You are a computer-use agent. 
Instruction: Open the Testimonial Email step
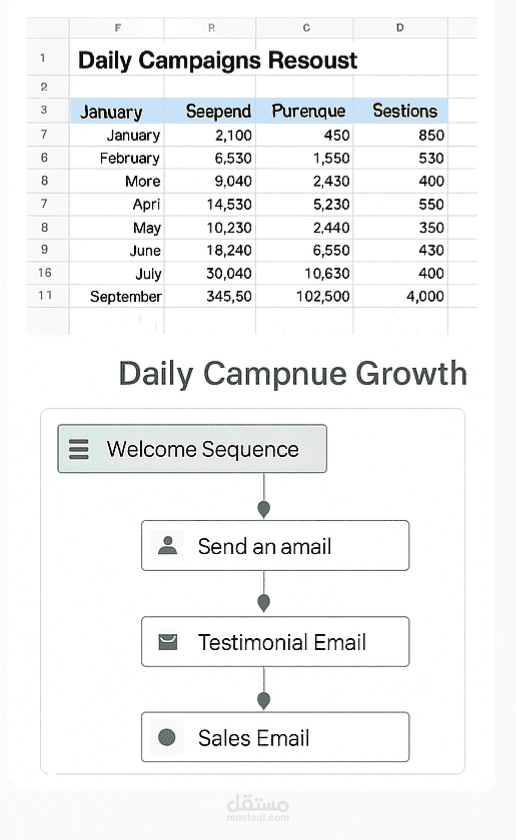point(275,641)
